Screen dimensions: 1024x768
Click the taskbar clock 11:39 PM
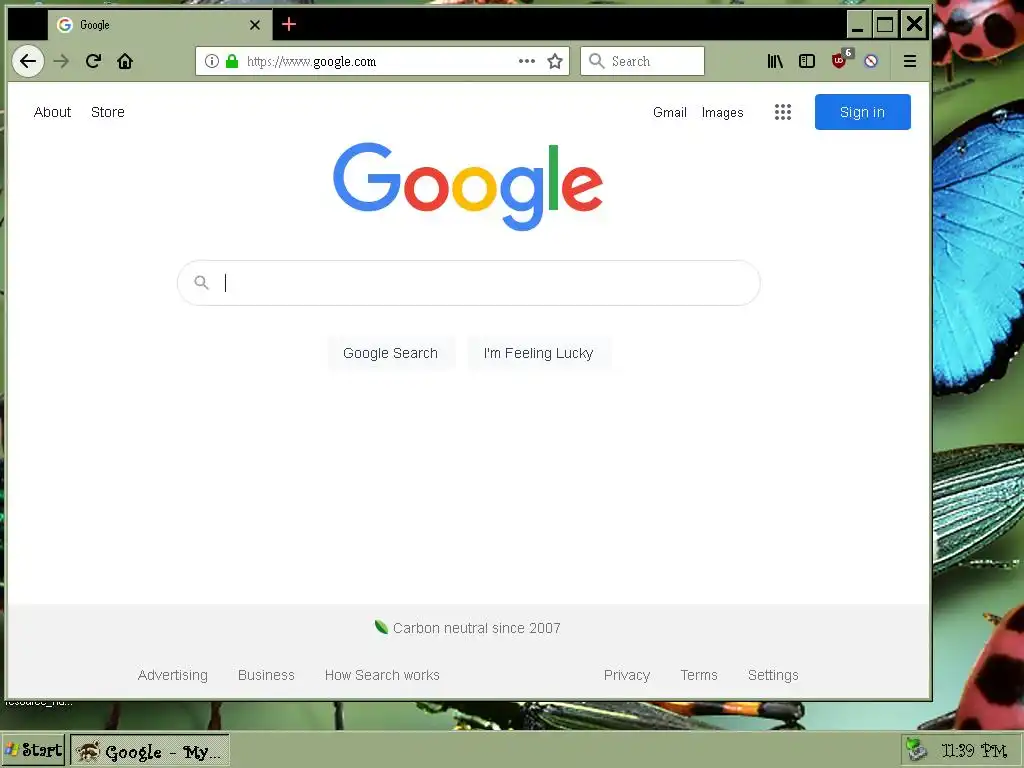pos(974,750)
